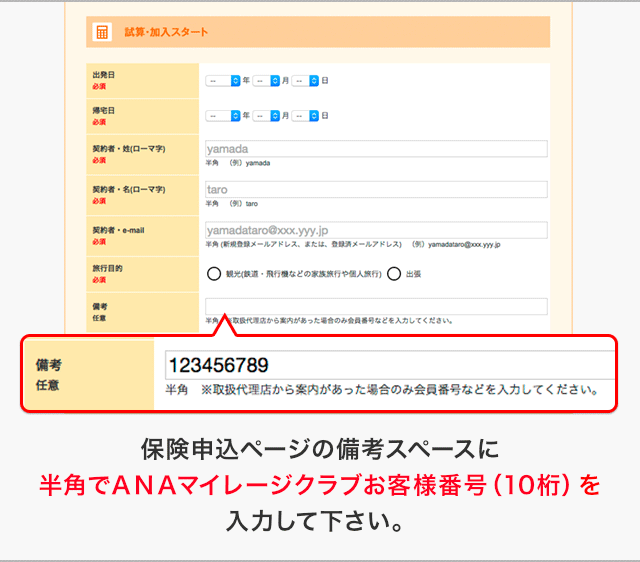
Task: Click the 契約者・e-mail row label
Action: pyautogui.click(x=118, y=229)
